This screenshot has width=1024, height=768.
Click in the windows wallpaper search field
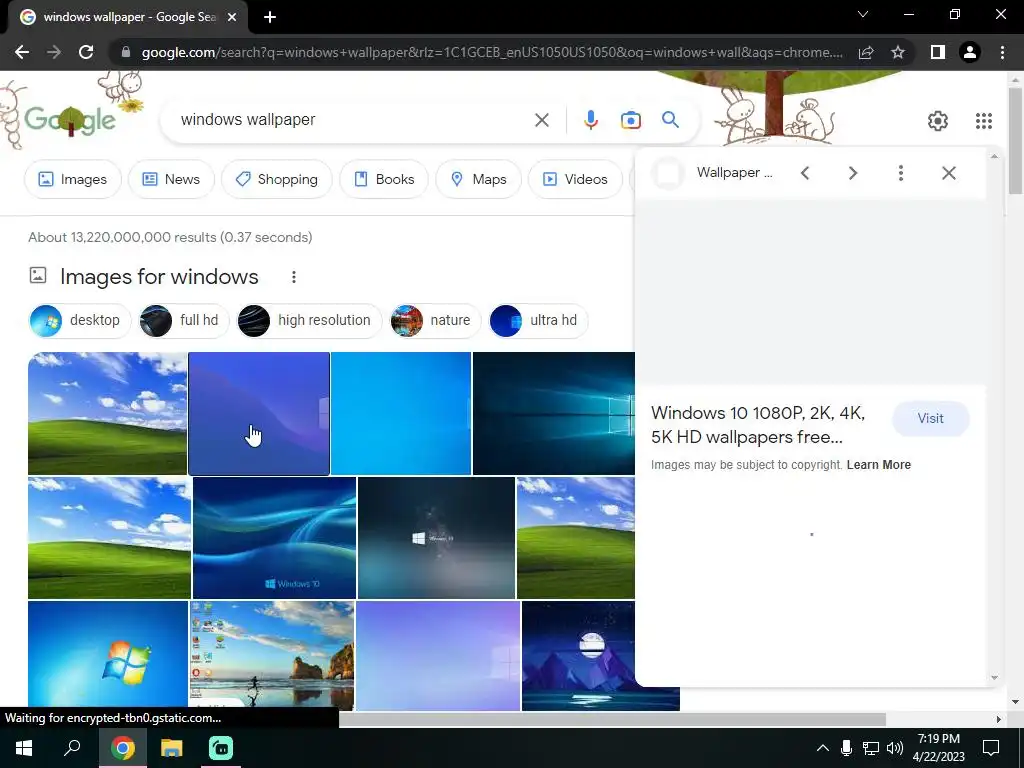pos(353,120)
